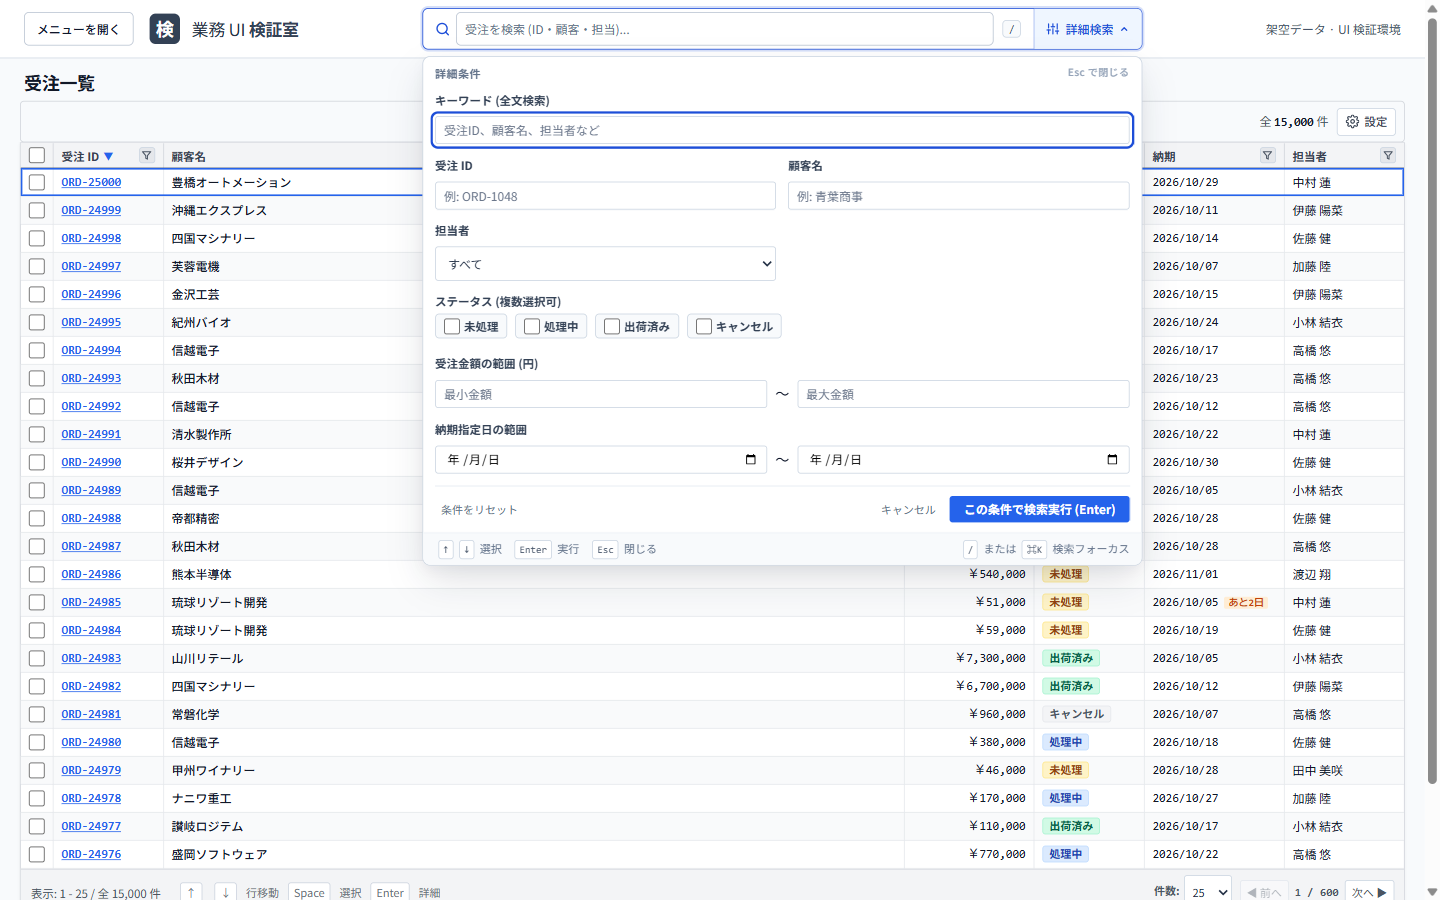Click the magnifier search icon in the search bar
The width and height of the screenshot is (1440, 900).
coord(442,30)
